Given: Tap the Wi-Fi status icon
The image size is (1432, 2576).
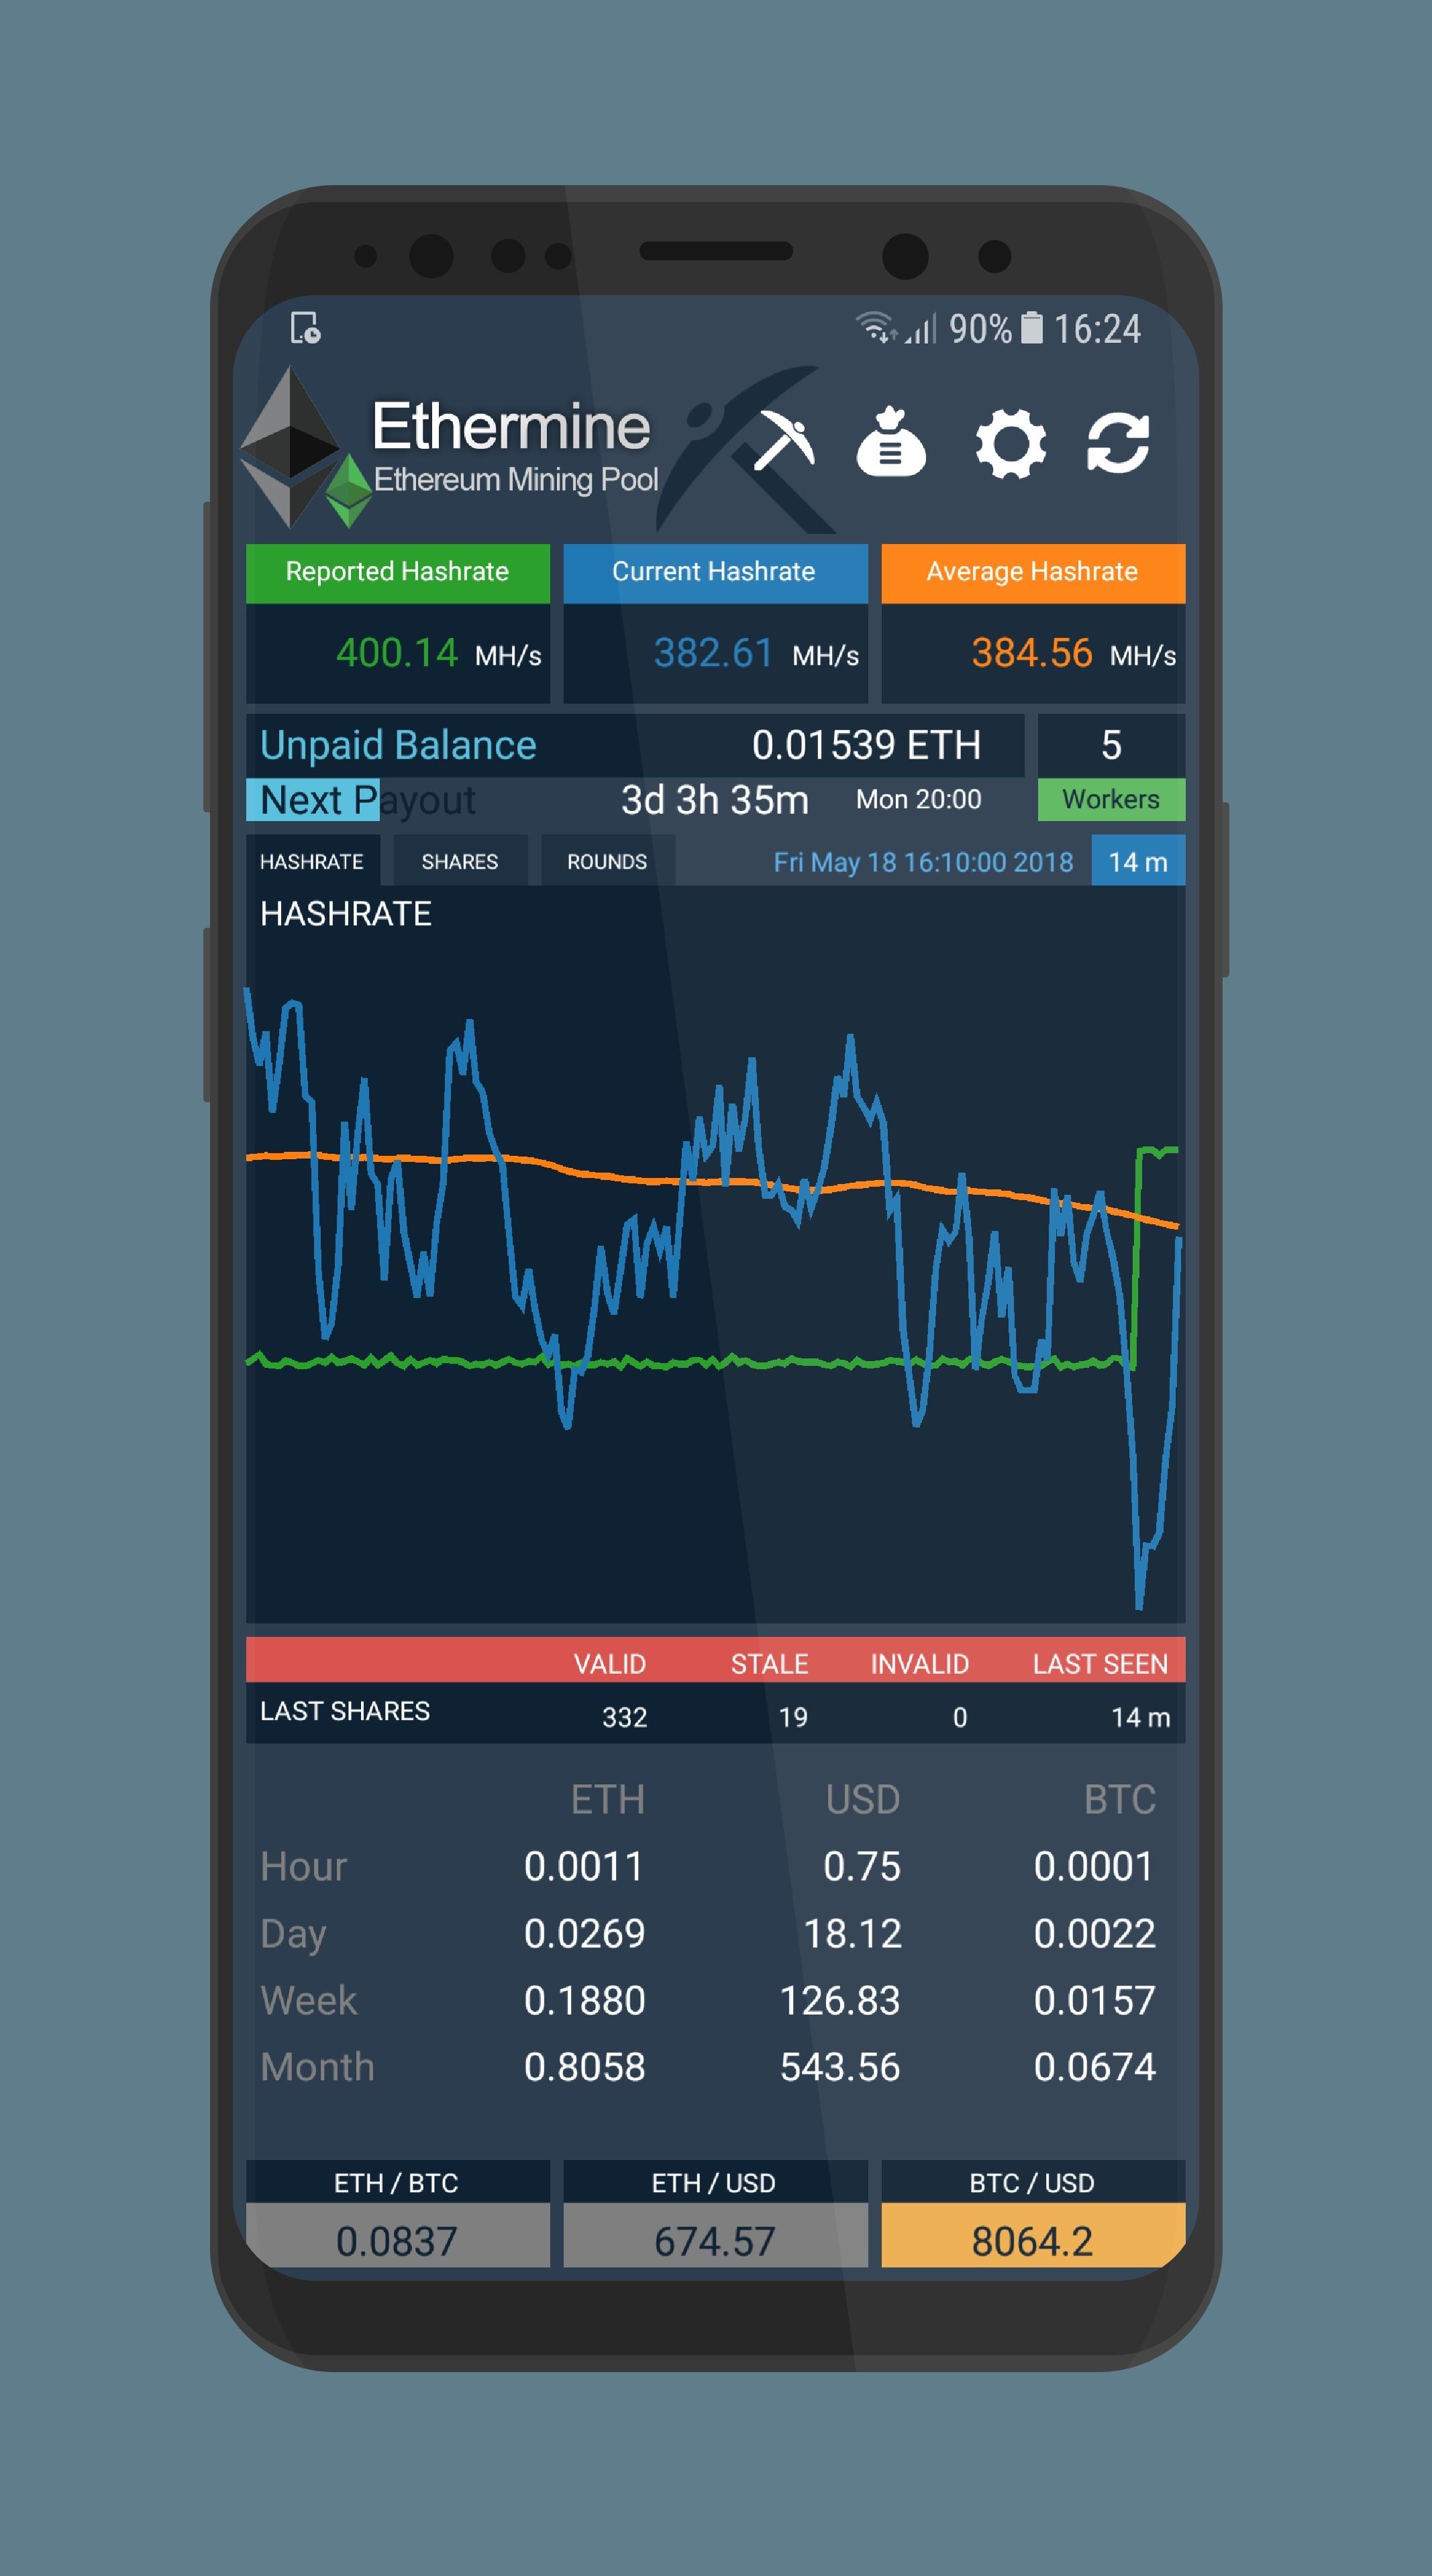Looking at the screenshot, I should 875,327.
